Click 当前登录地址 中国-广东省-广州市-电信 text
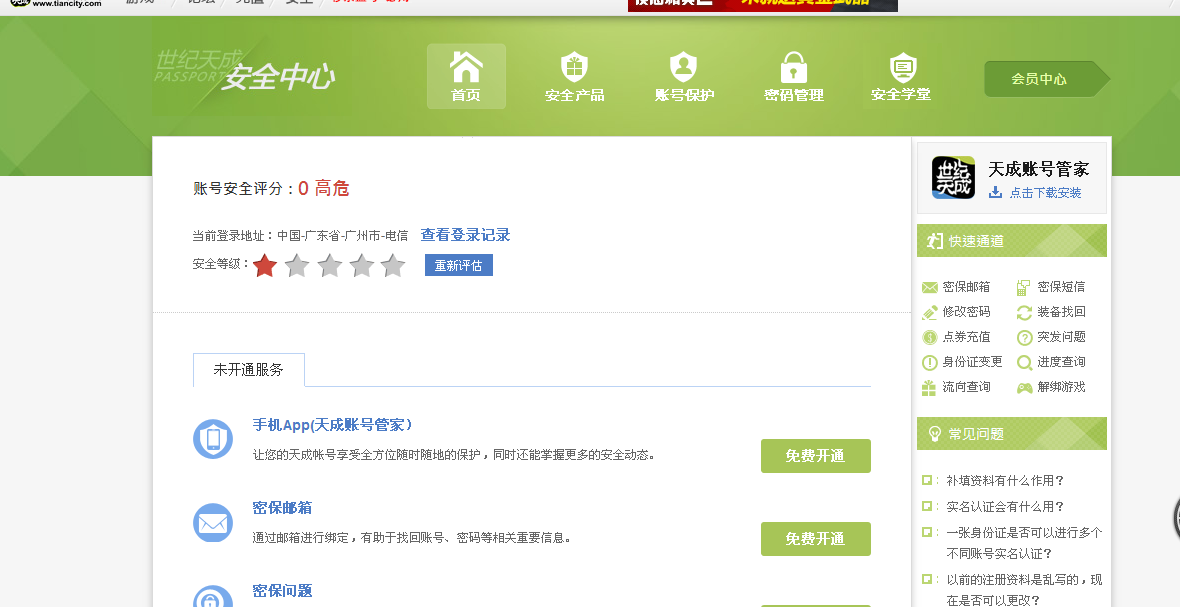1180x607 pixels. click(x=300, y=235)
